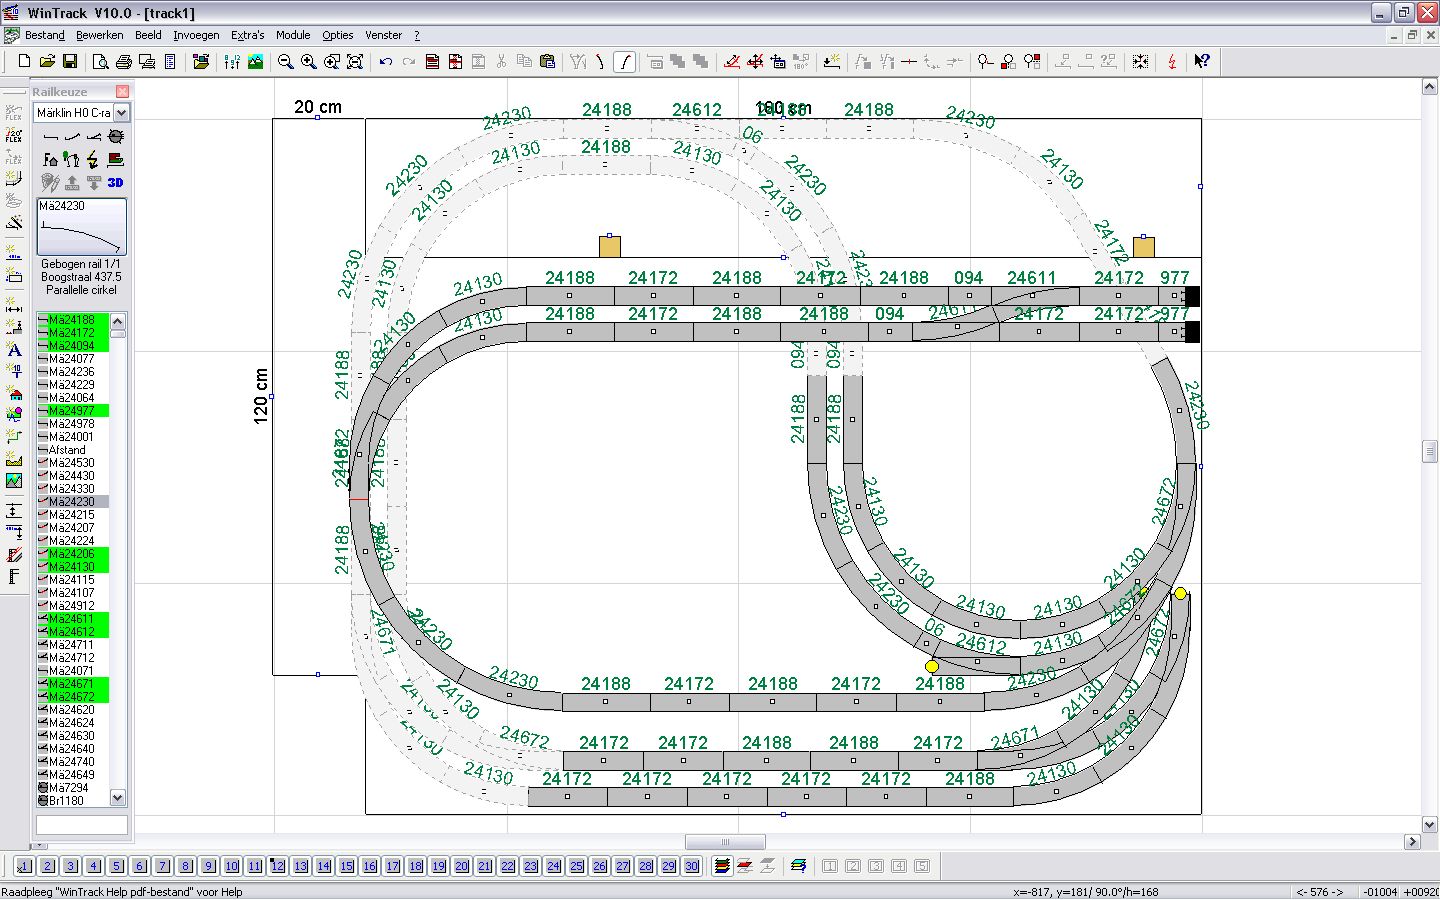This screenshot has width=1440, height=900.
Task: Open buildings symbol category
Action: tap(51, 159)
